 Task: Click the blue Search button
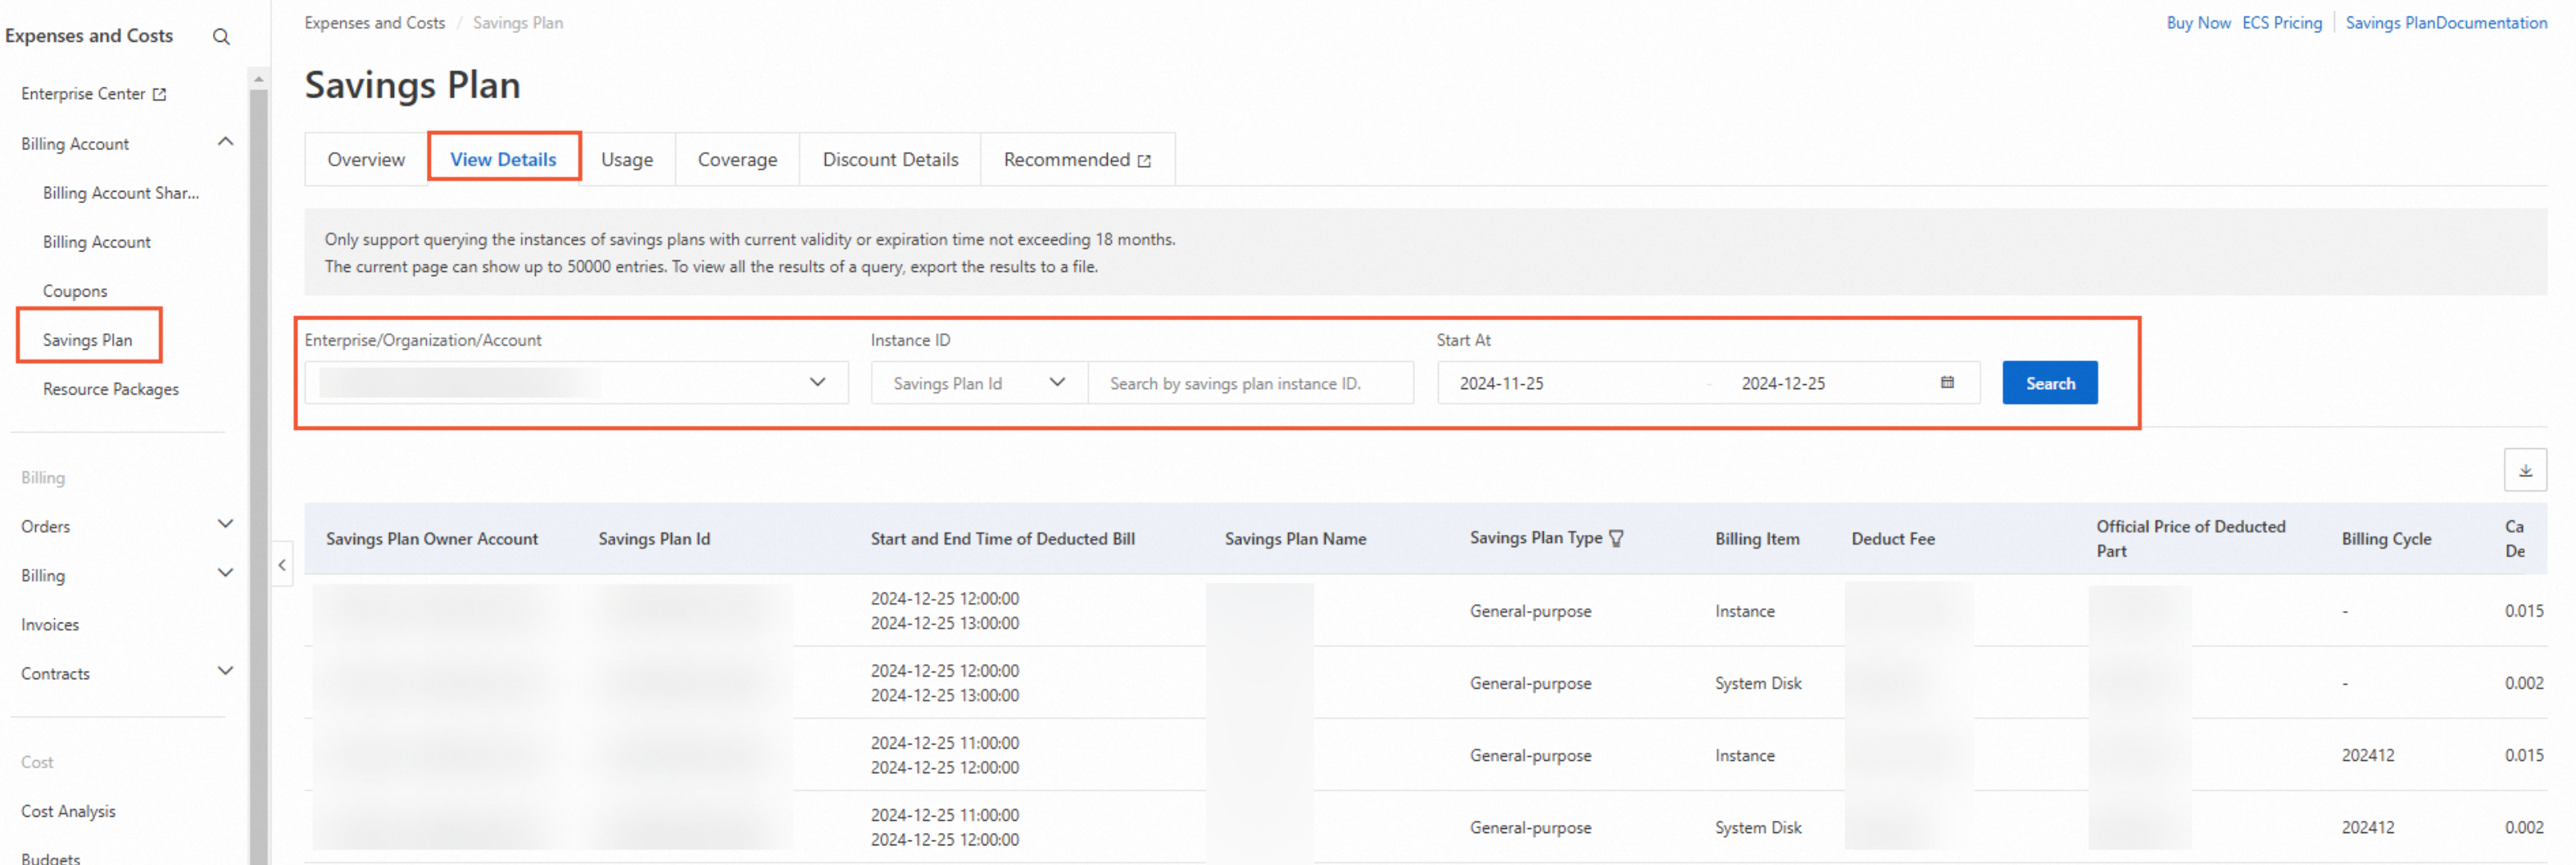point(2049,383)
